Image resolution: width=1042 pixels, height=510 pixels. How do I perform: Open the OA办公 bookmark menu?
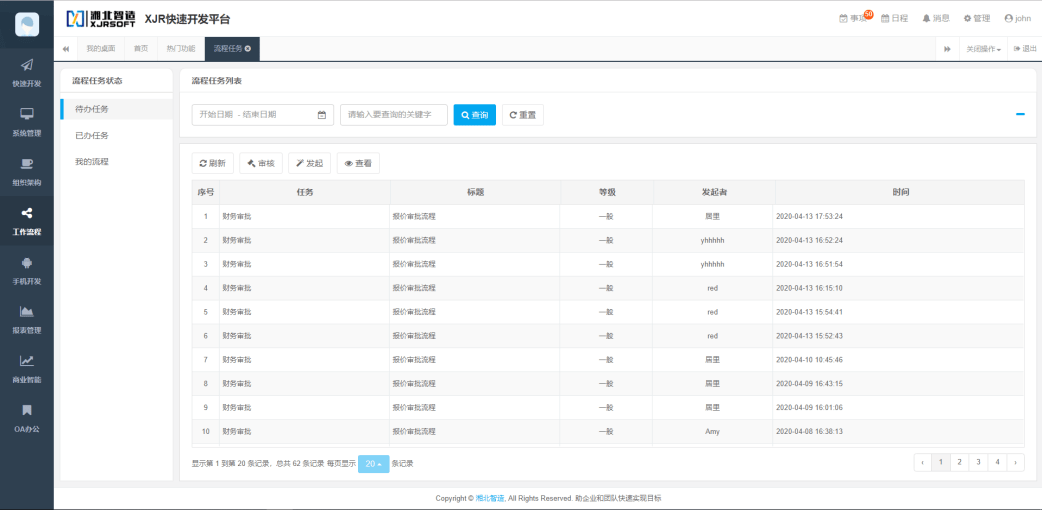pos(27,418)
